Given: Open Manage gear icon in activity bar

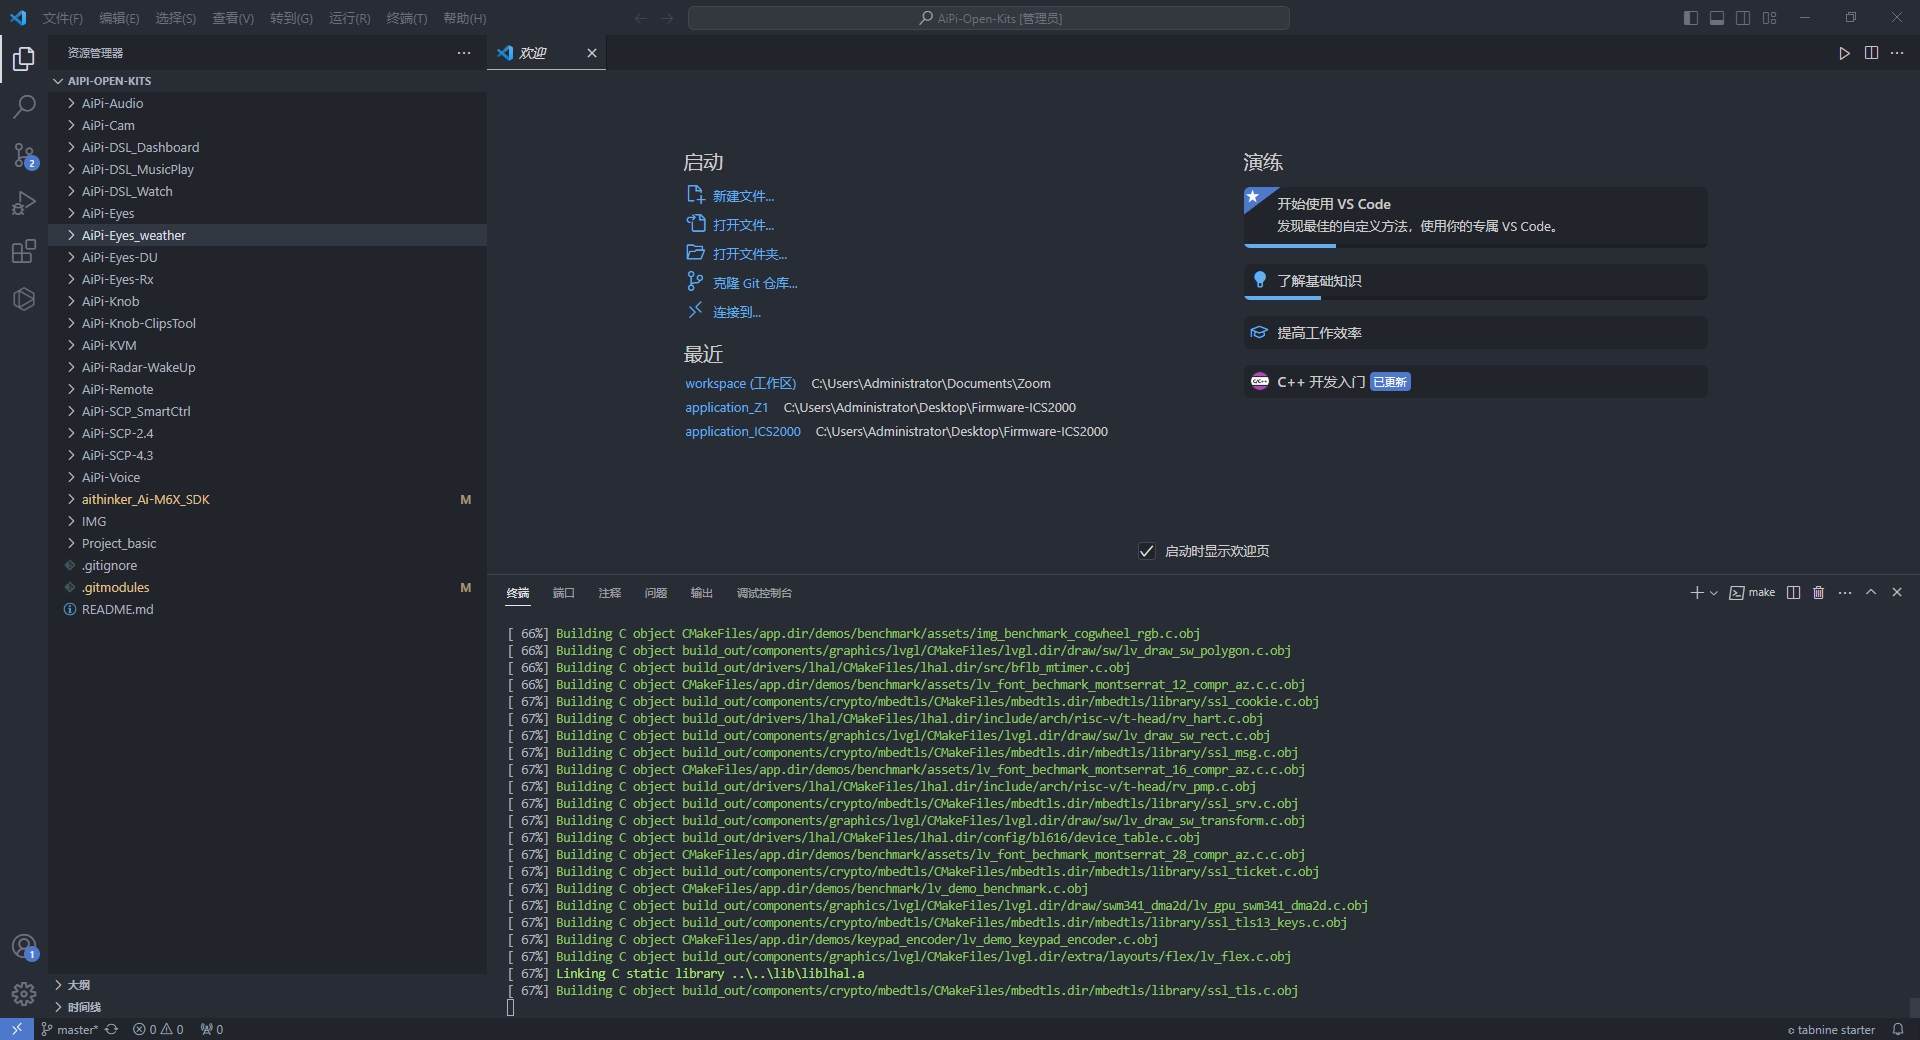Looking at the screenshot, I should [24, 994].
